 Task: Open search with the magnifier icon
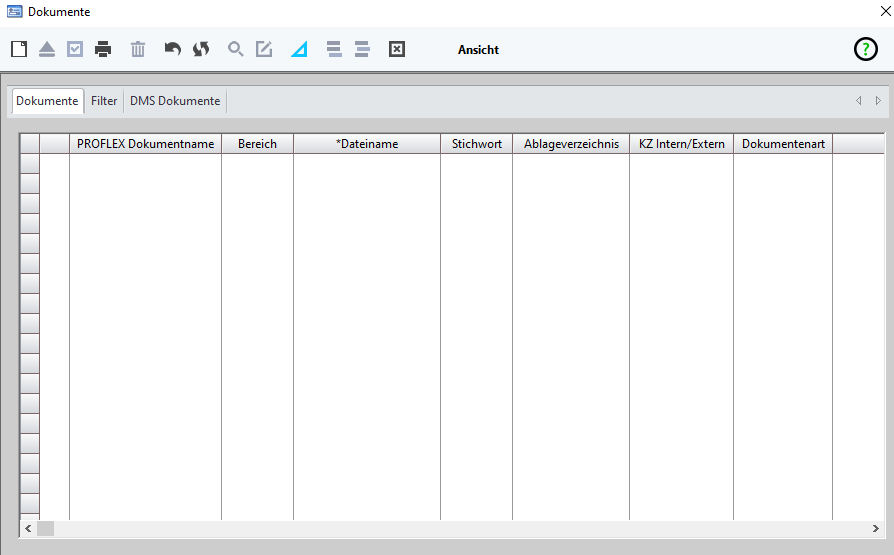click(236, 49)
